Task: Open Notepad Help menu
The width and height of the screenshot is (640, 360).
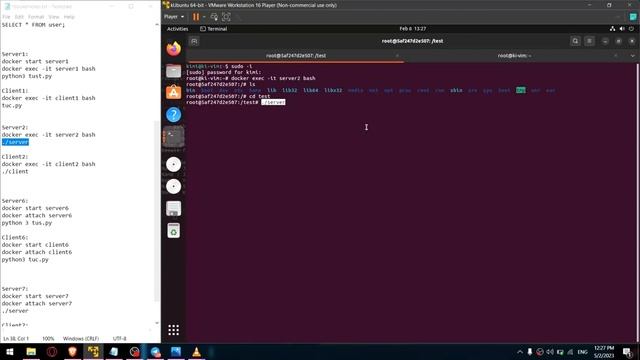Action: coord(69,17)
